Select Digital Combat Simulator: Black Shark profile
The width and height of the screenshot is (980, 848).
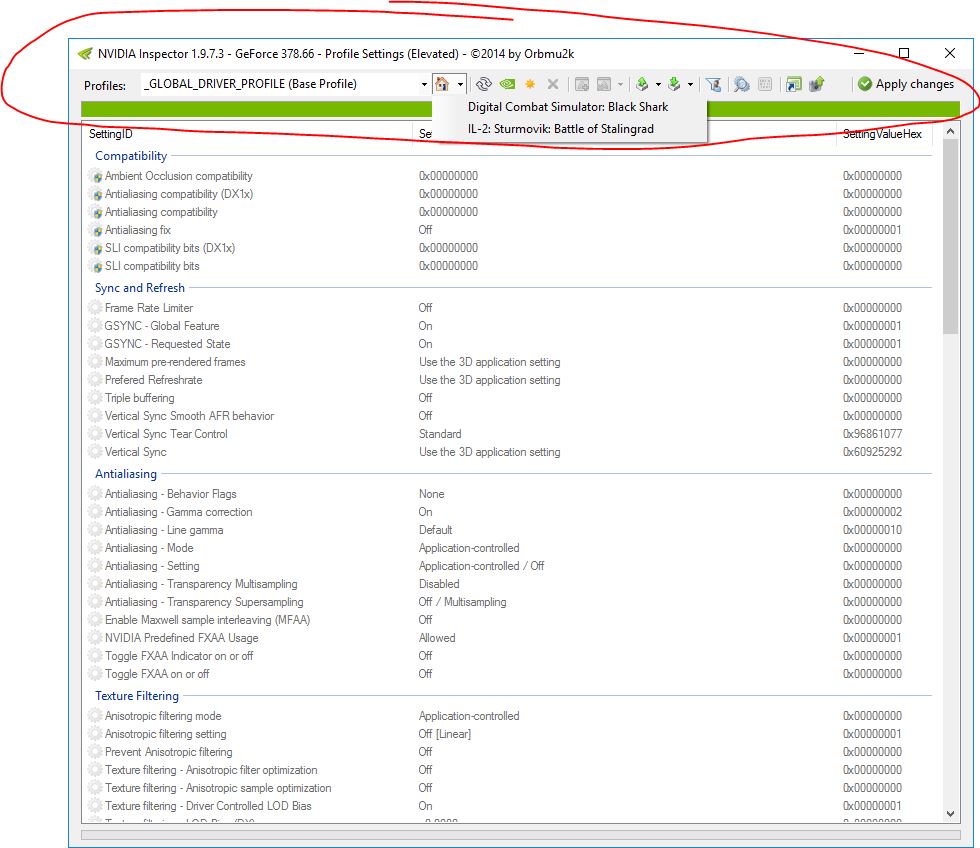tap(568, 107)
